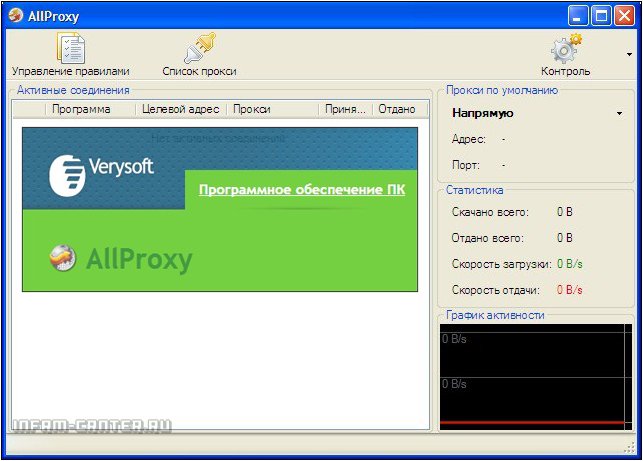Close the AllProxy window
Viewport: 643px width, 461px height.
(x=625, y=16)
